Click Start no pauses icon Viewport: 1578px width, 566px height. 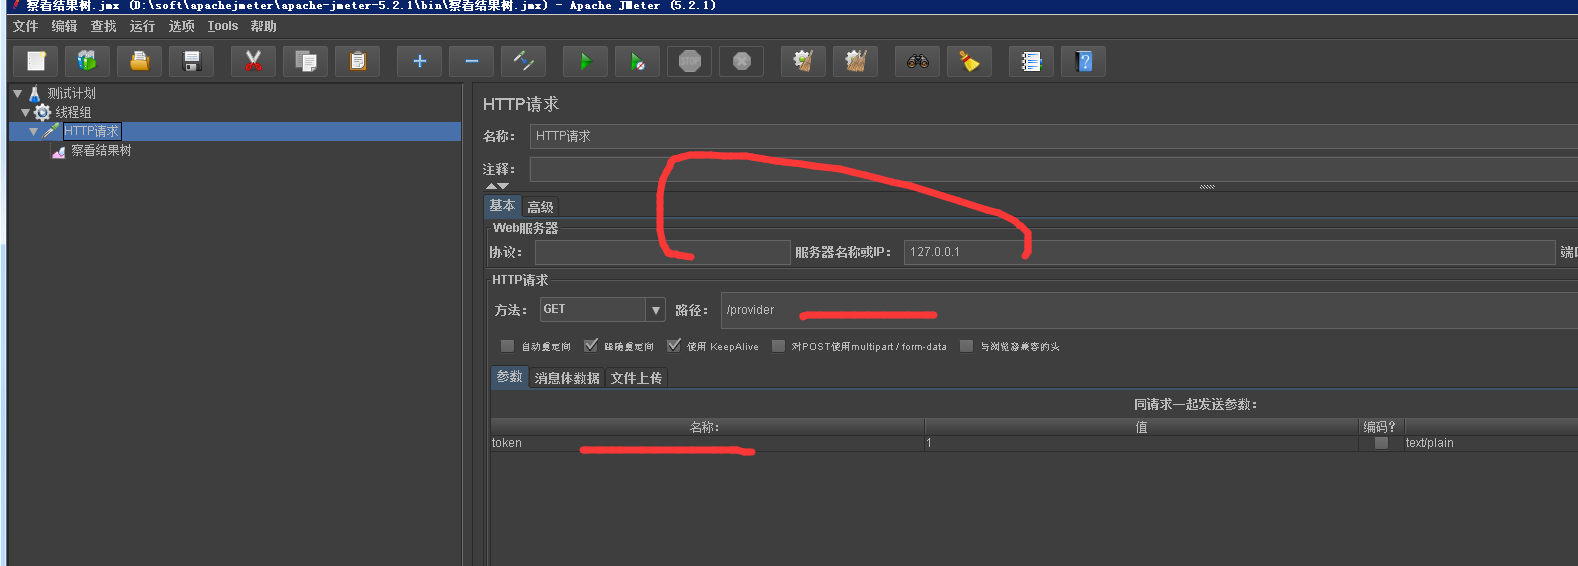tap(638, 61)
